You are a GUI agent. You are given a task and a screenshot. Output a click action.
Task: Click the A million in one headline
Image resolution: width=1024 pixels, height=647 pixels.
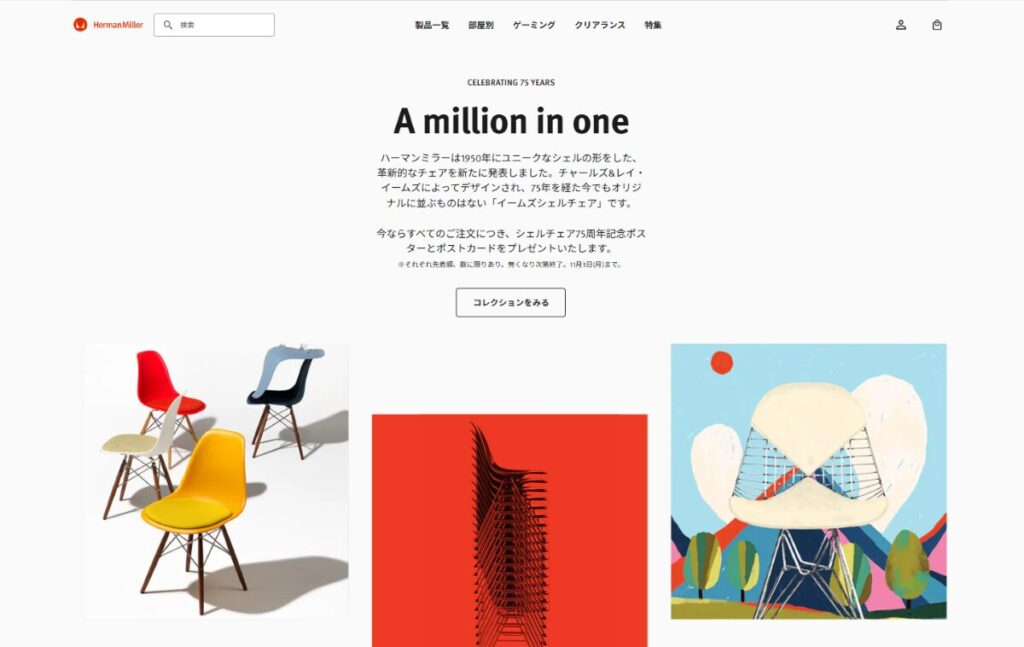coord(511,121)
